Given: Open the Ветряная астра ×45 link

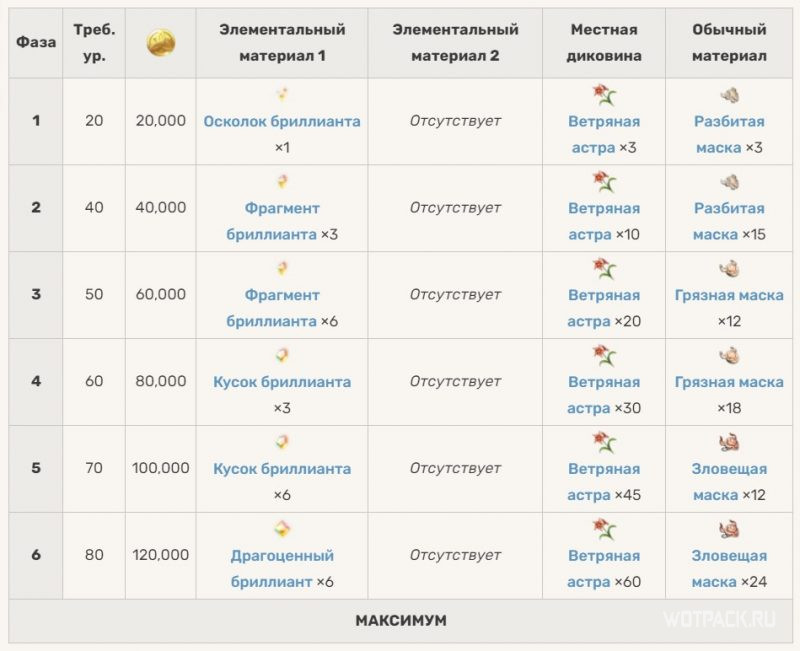Looking at the screenshot, I should [604, 482].
